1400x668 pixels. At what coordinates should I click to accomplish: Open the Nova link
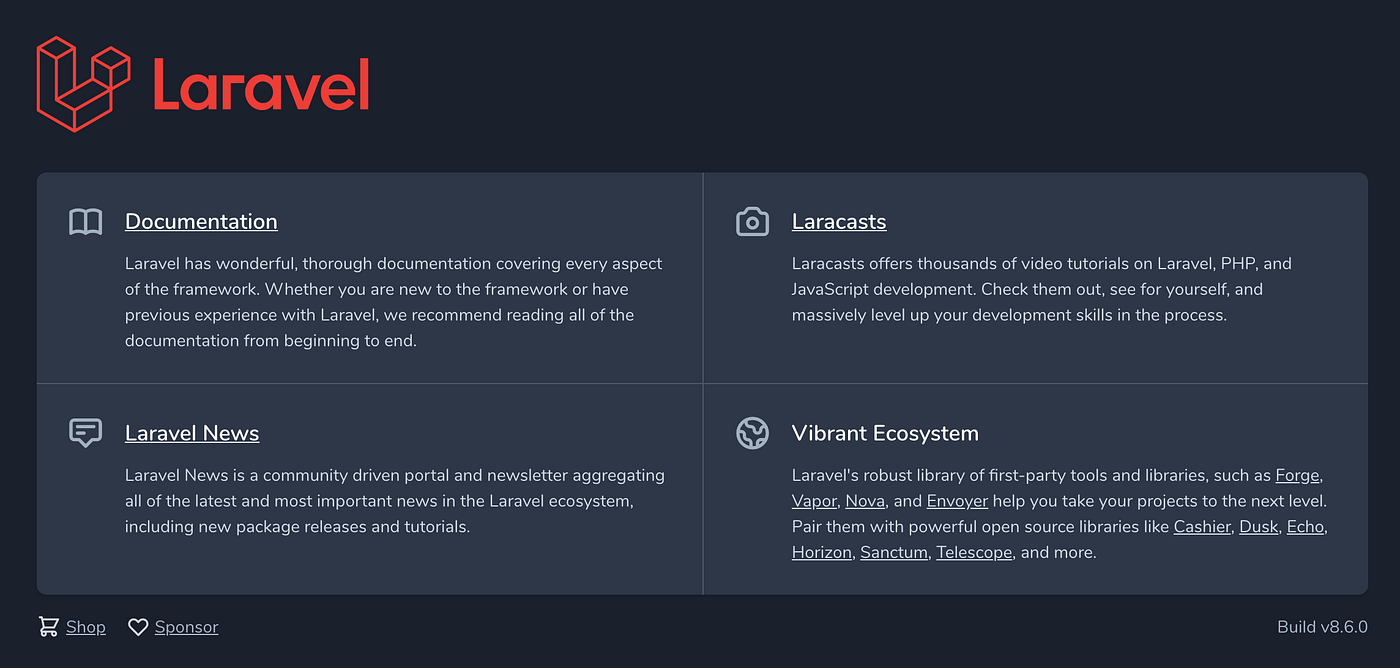pos(864,500)
